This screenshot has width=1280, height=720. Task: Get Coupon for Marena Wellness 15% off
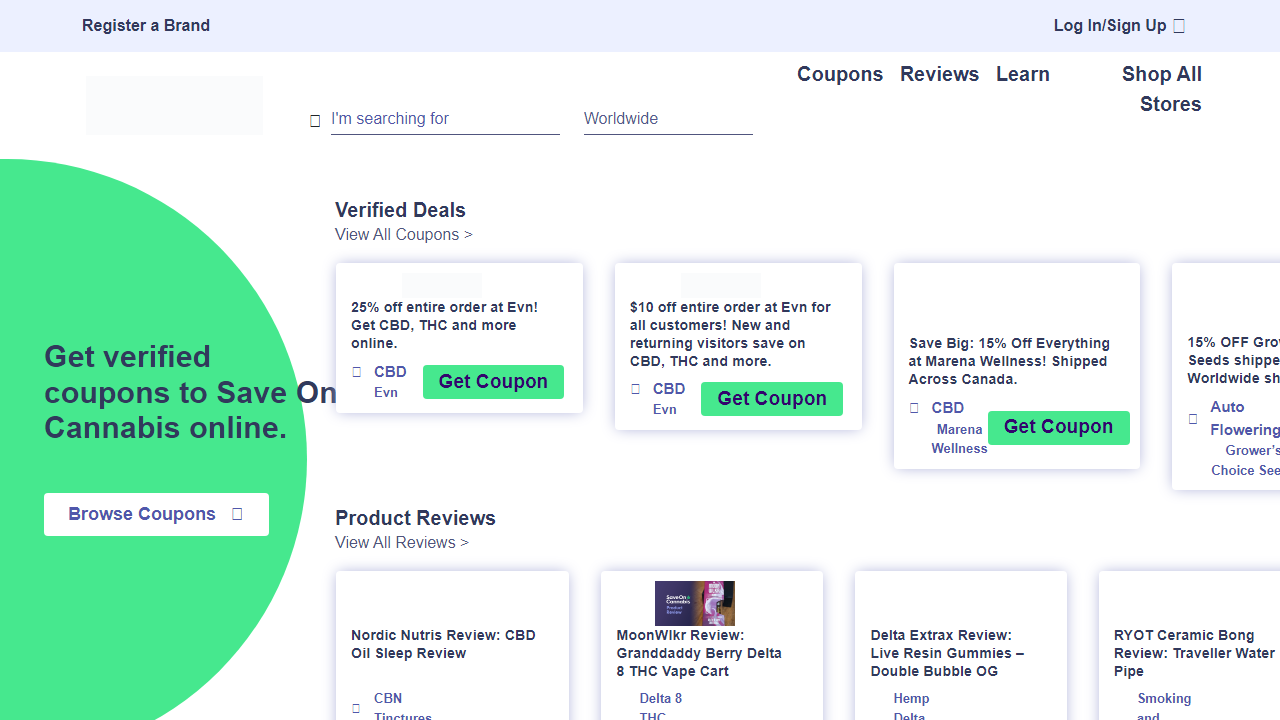coord(1058,427)
